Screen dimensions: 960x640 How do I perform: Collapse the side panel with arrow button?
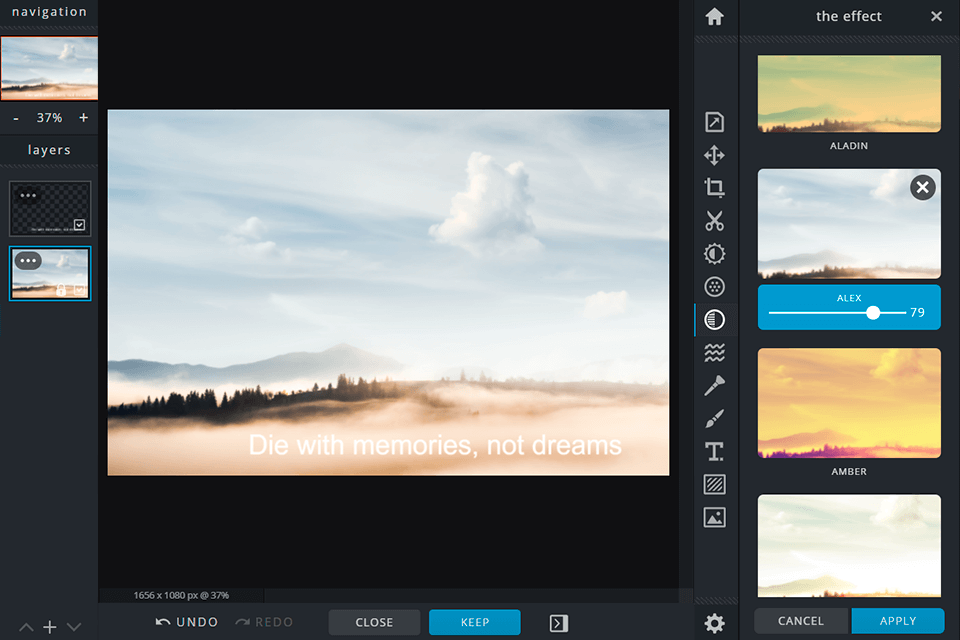(559, 623)
